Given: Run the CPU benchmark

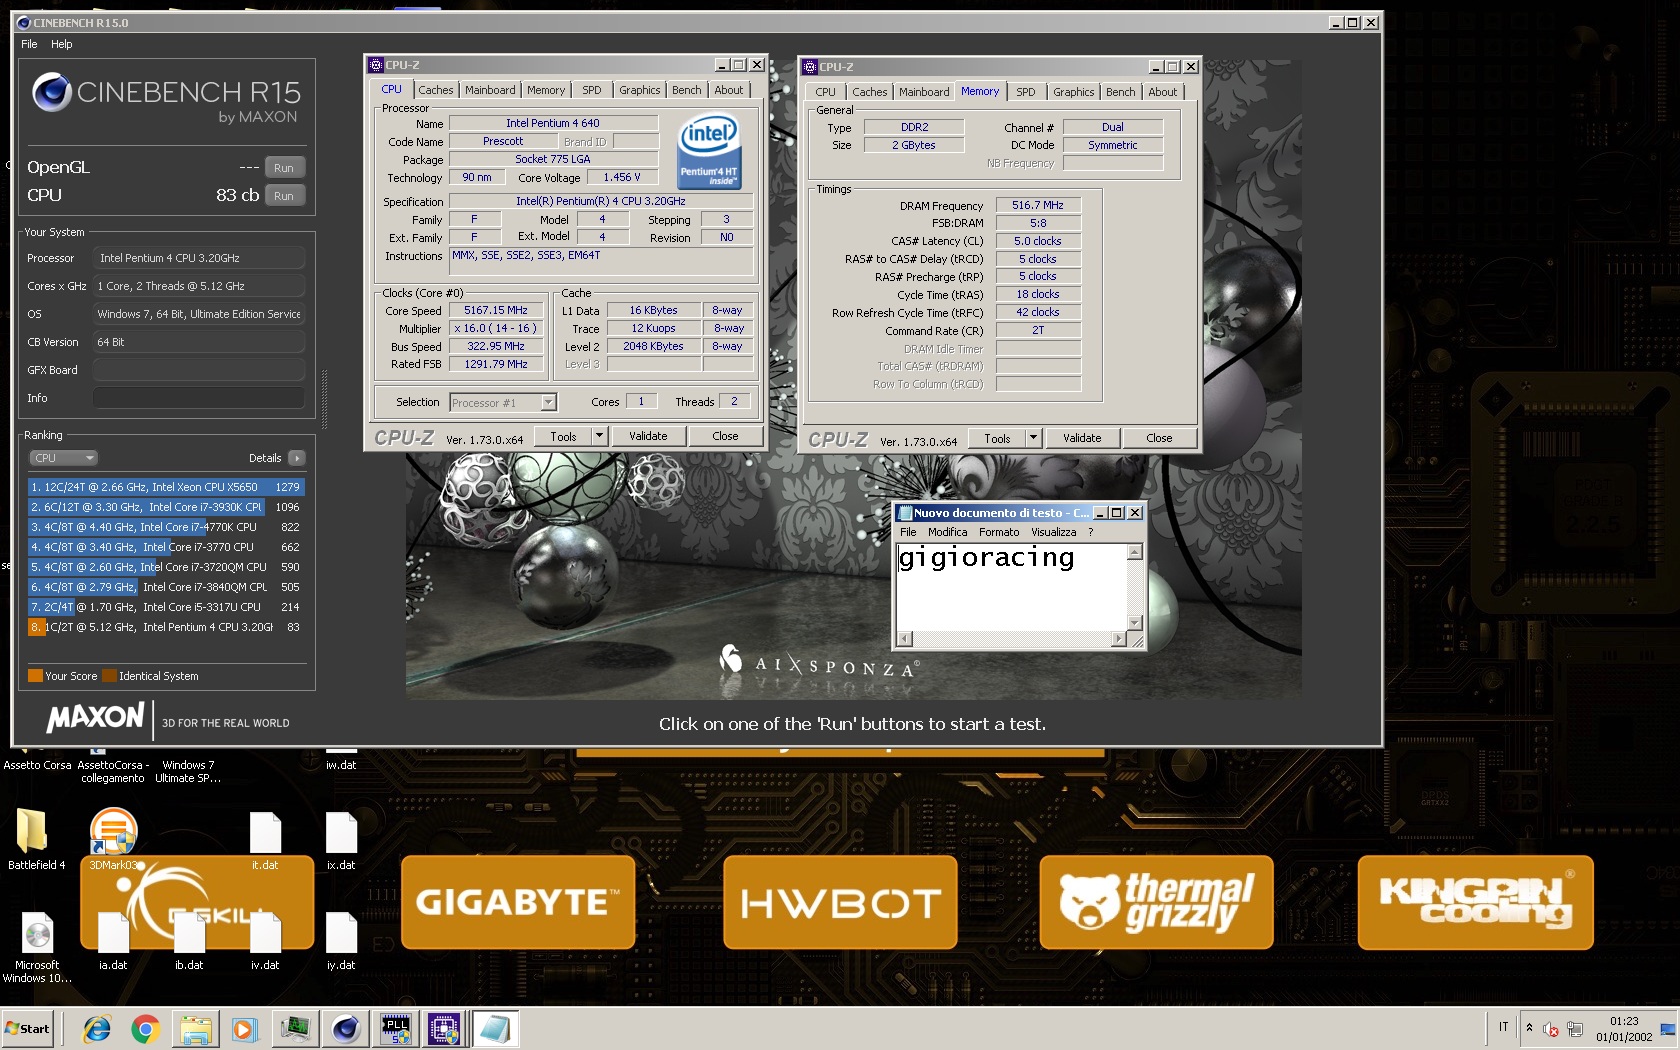Looking at the screenshot, I should click(284, 196).
